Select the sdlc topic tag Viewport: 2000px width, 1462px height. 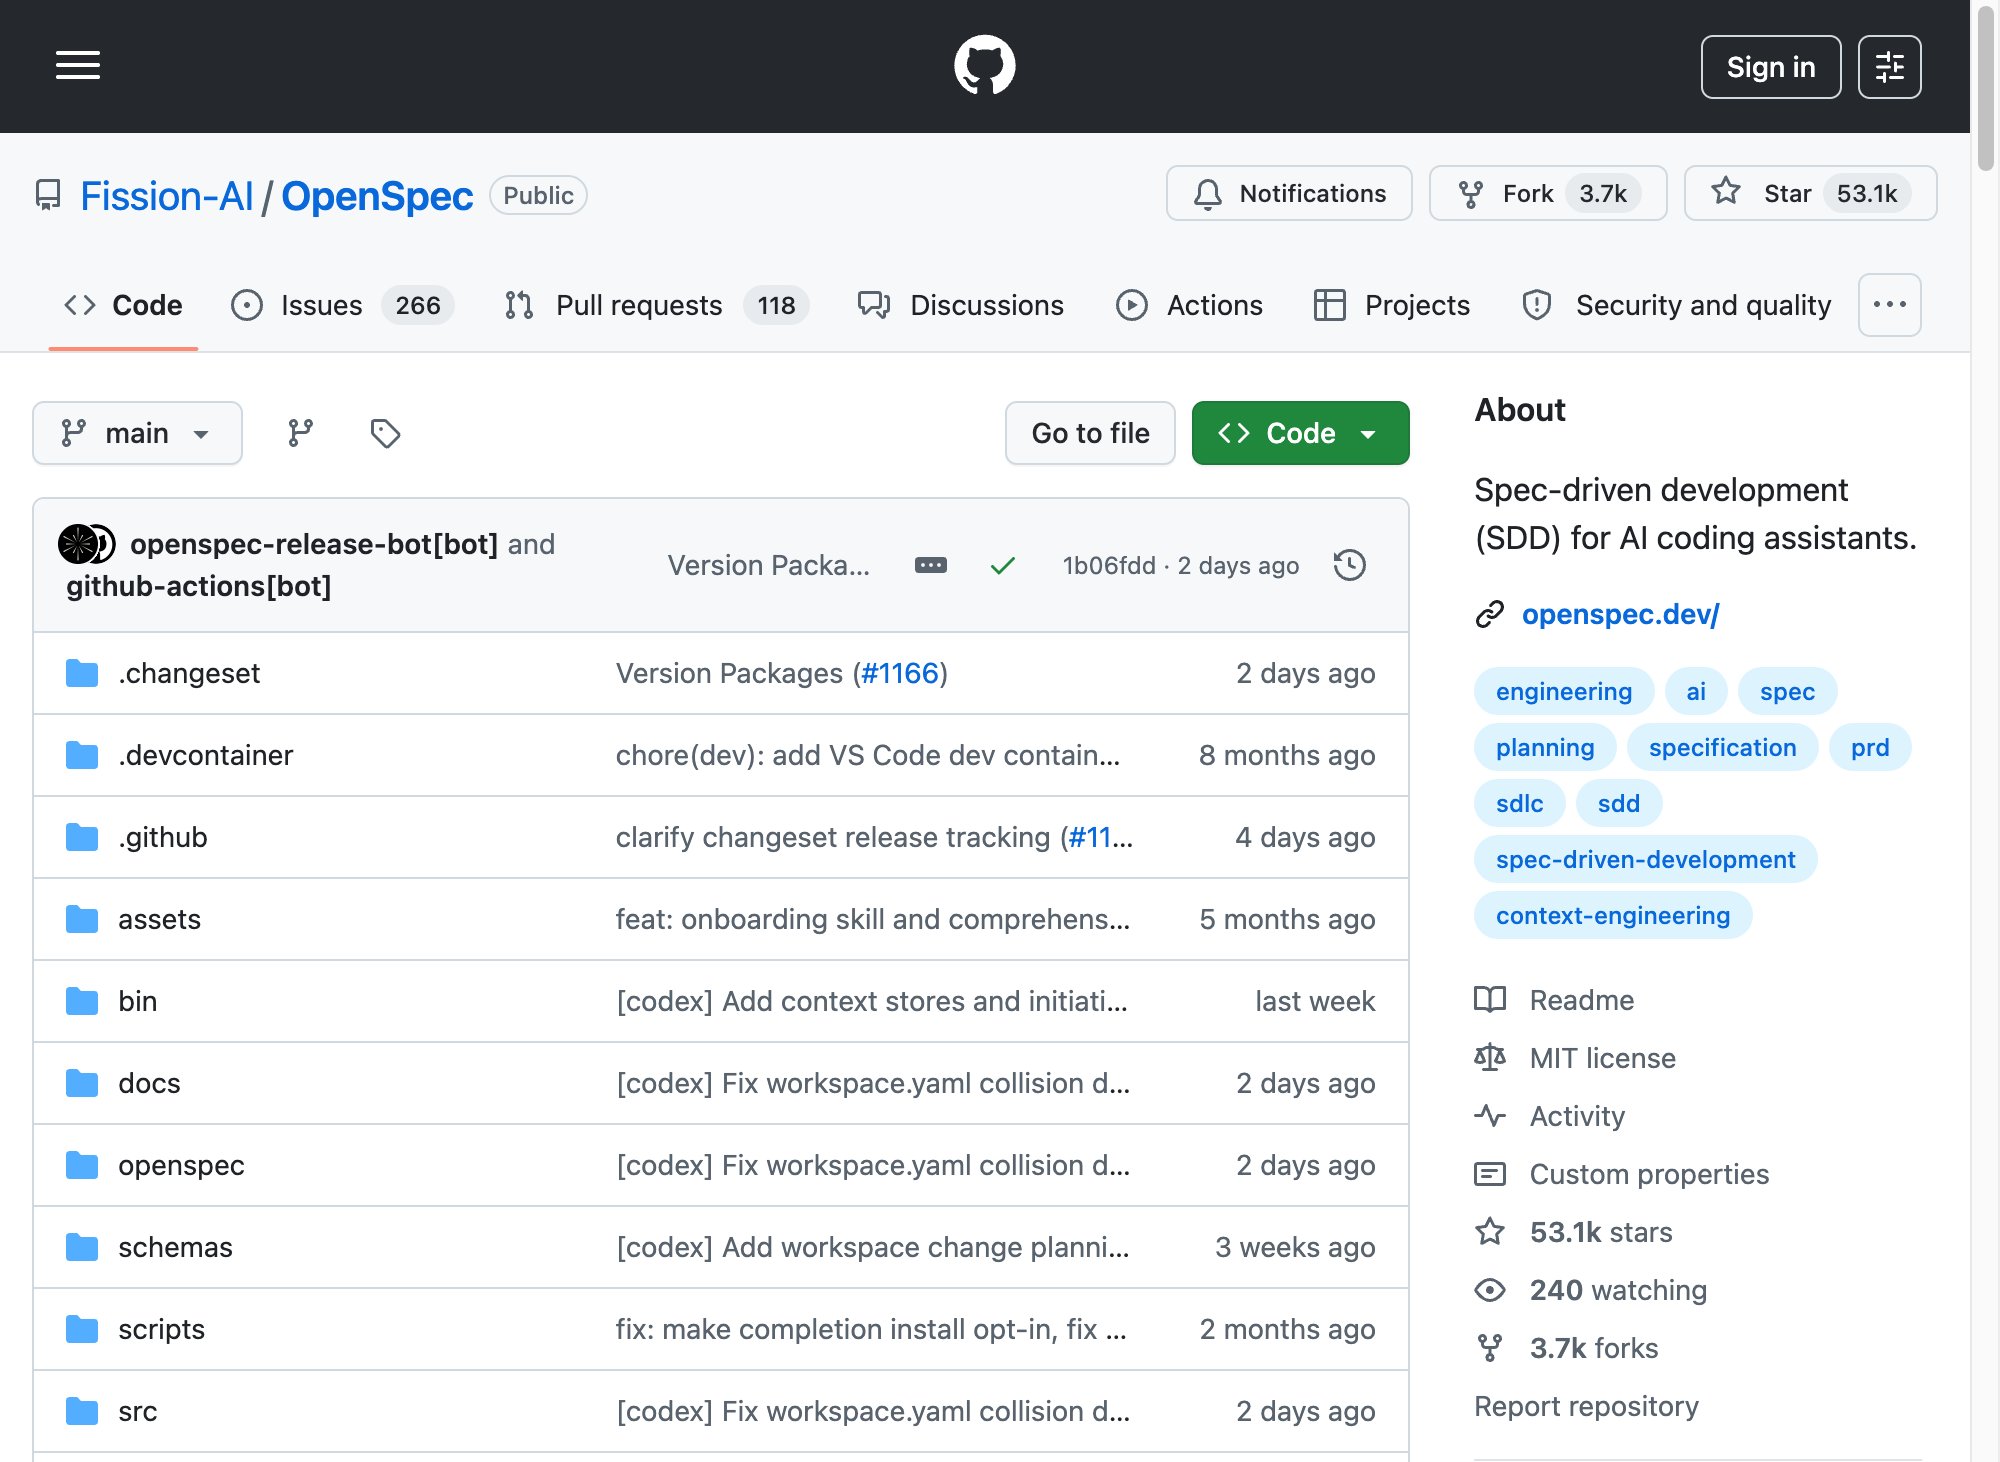[x=1519, y=803]
